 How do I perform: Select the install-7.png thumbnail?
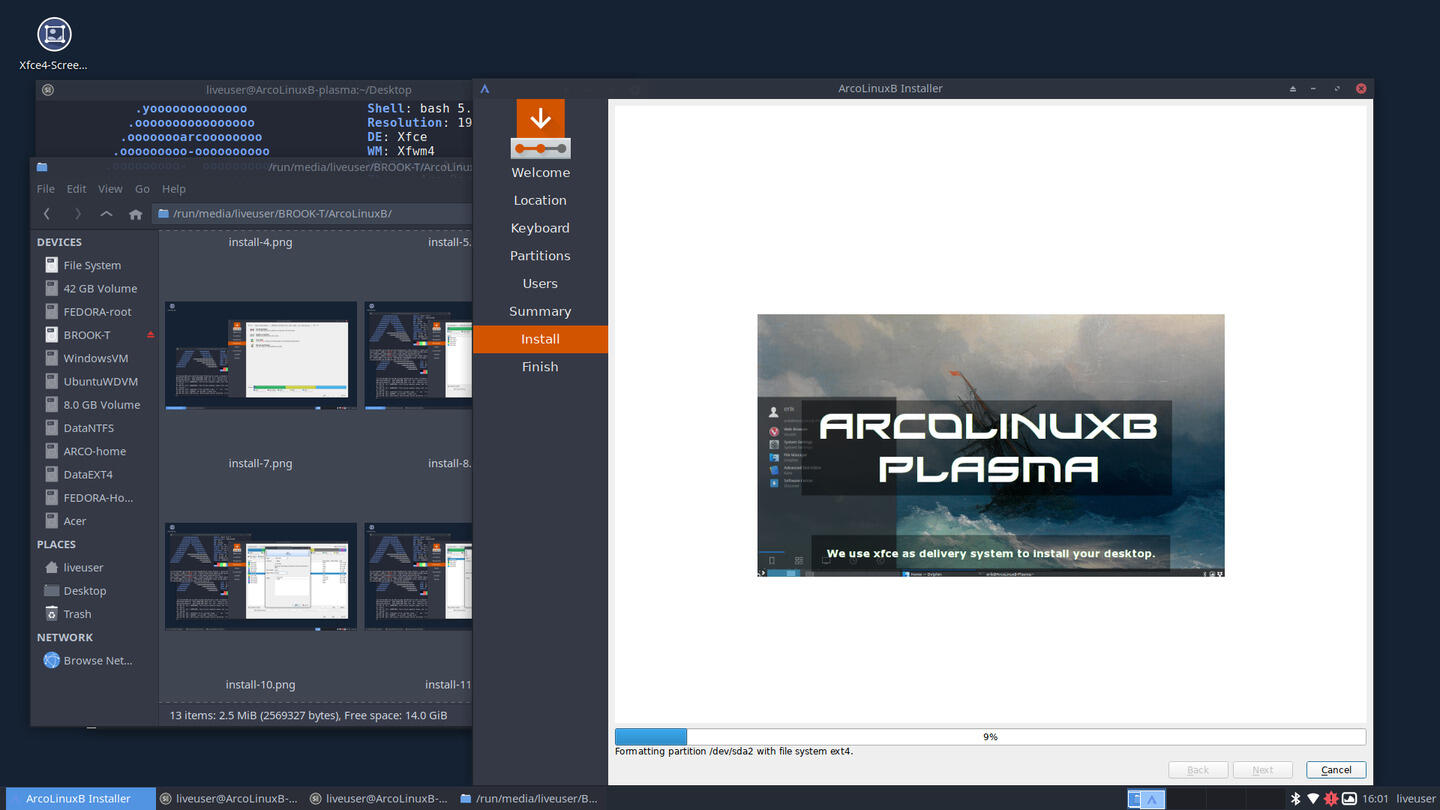(x=261, y=355)
